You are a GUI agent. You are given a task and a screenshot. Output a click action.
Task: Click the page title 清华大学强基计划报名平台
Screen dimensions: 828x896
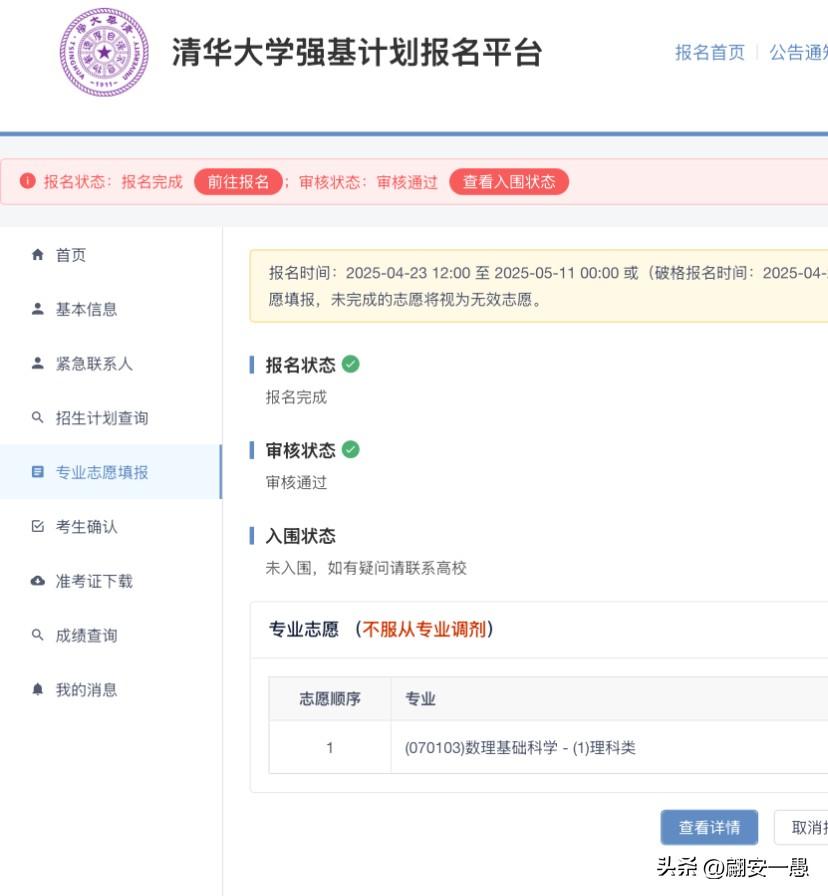(x=357, y=53)
